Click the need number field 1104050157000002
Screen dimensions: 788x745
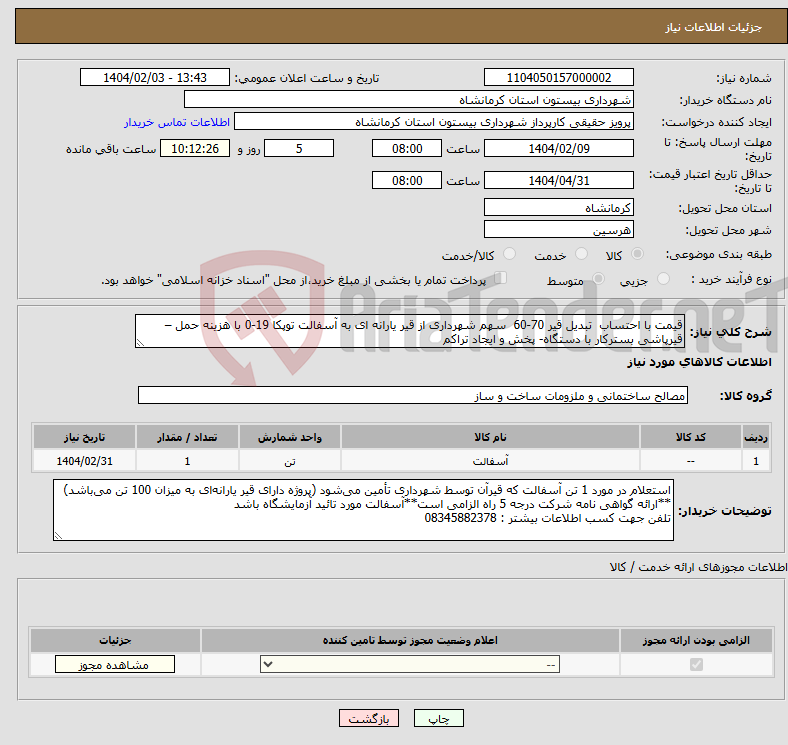558,77
